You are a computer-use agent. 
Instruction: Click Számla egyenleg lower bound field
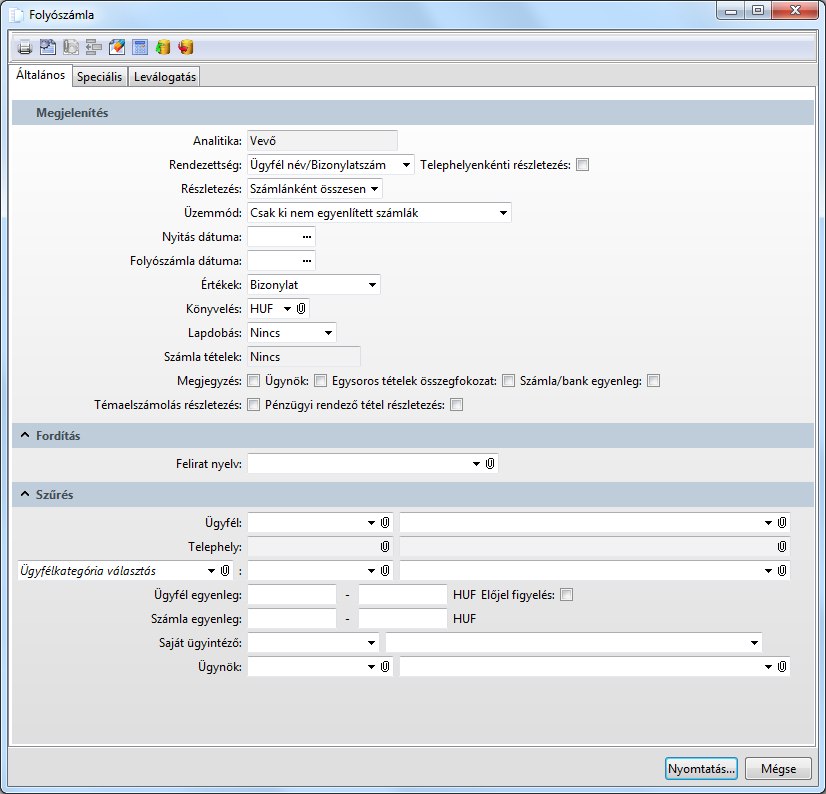click(292, 619)
